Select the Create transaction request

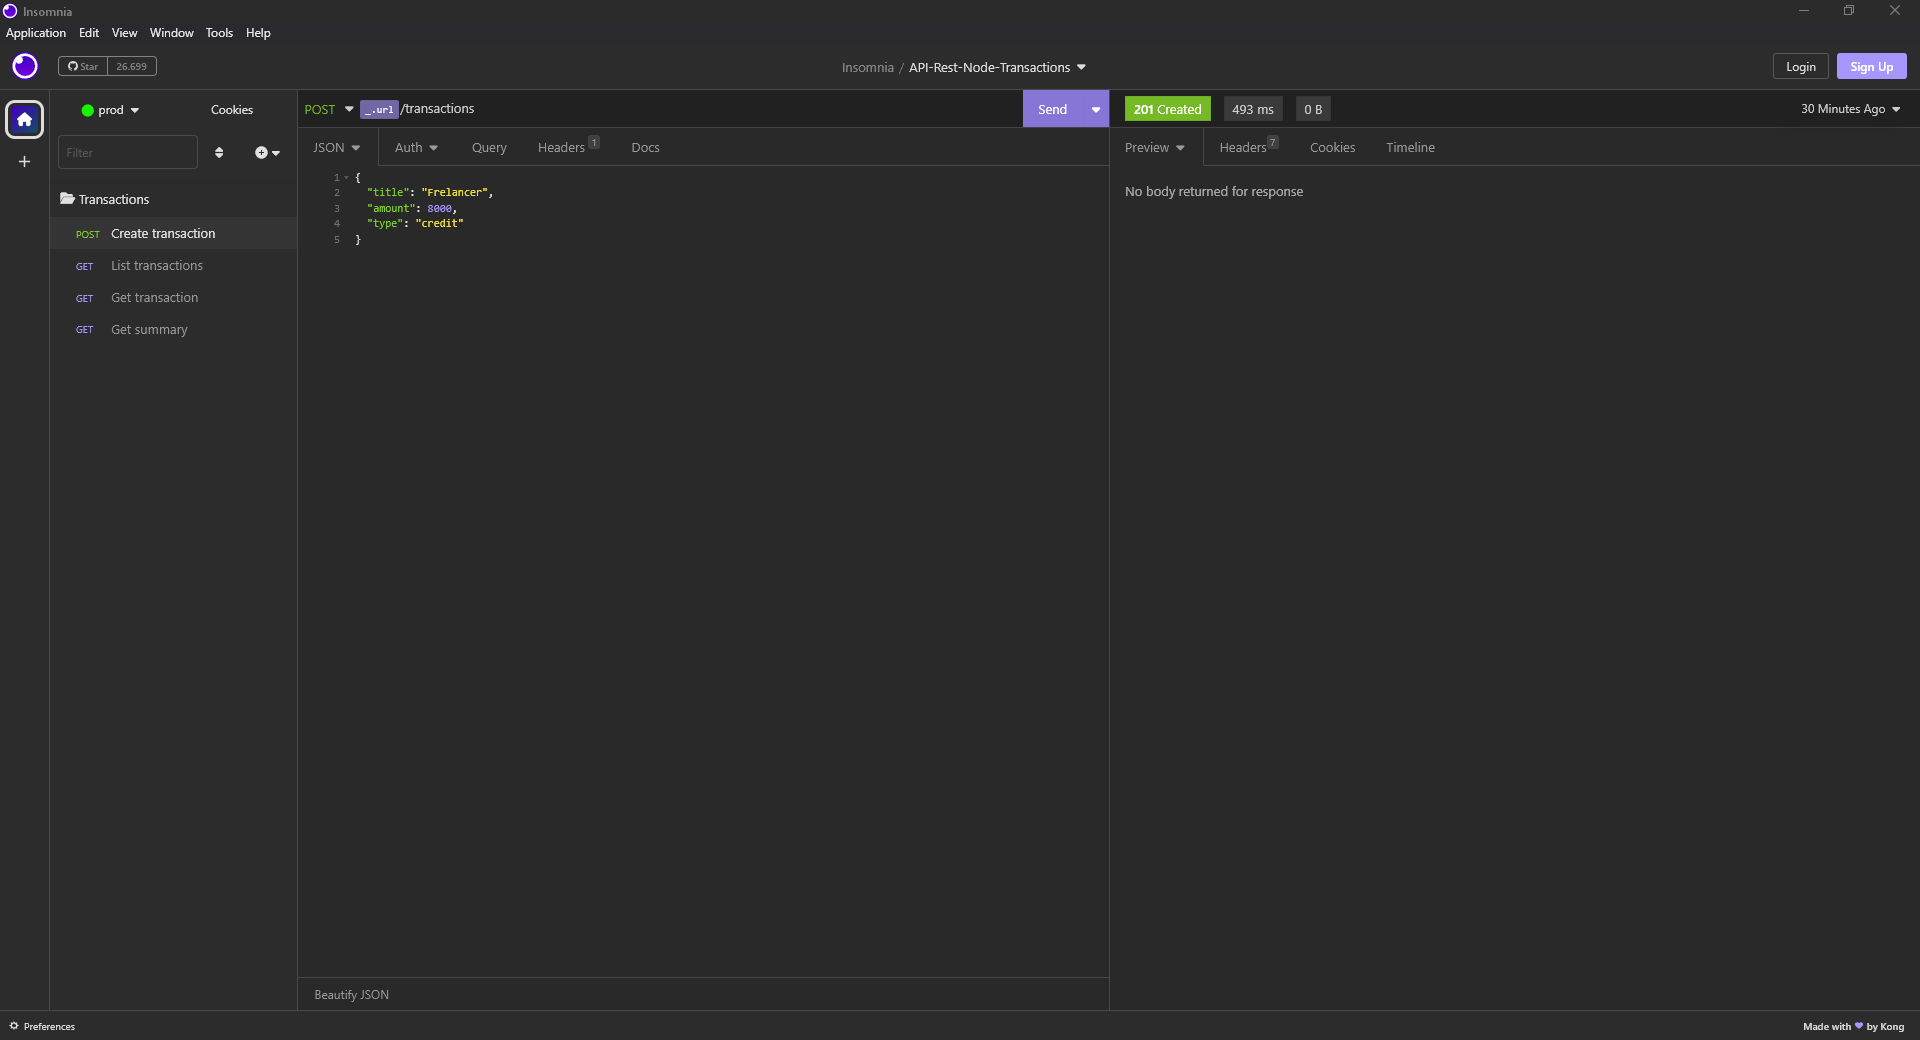(174, 233)
